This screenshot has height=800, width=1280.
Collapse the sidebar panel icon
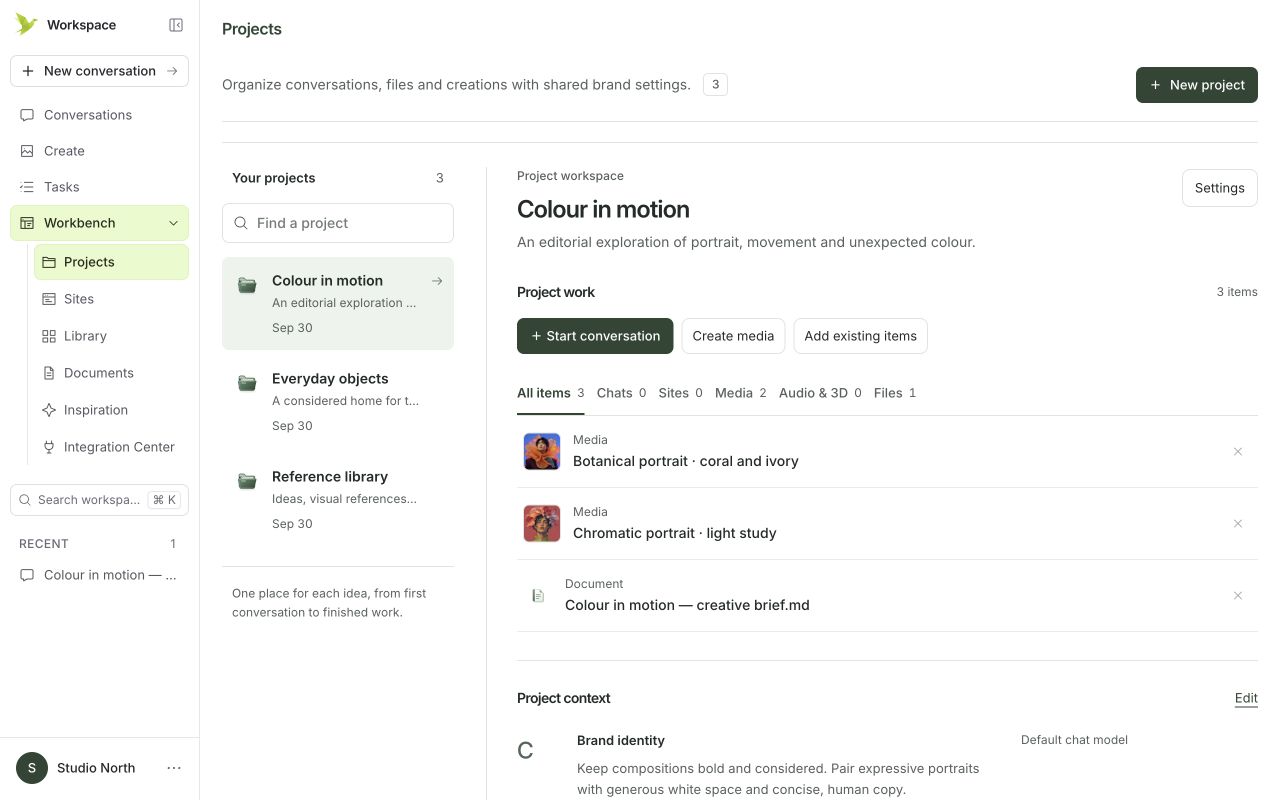pos(176,25)
